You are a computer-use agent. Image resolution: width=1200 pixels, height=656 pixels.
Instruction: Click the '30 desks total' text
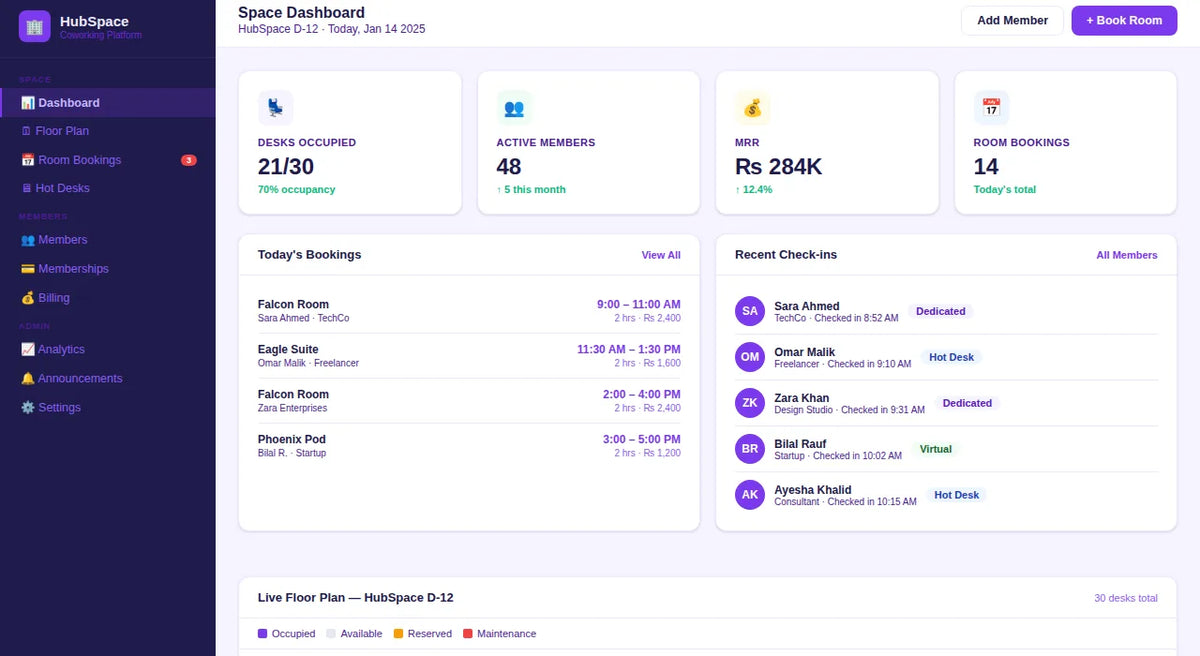pyautogui.click(x=1126, y=598)
